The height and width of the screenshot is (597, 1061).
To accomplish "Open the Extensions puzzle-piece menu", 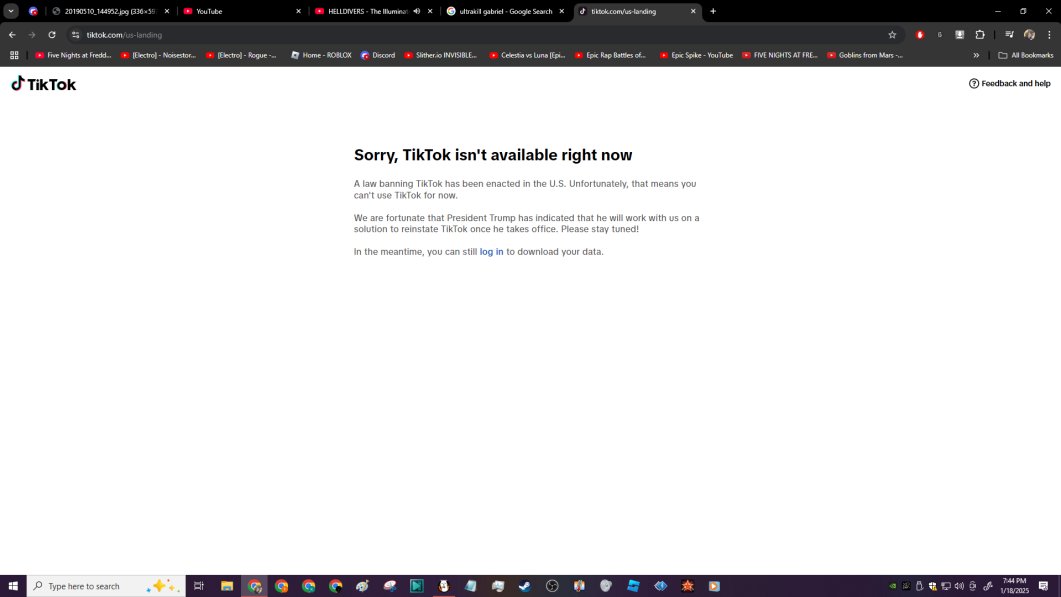I will [x=980, y=35].
